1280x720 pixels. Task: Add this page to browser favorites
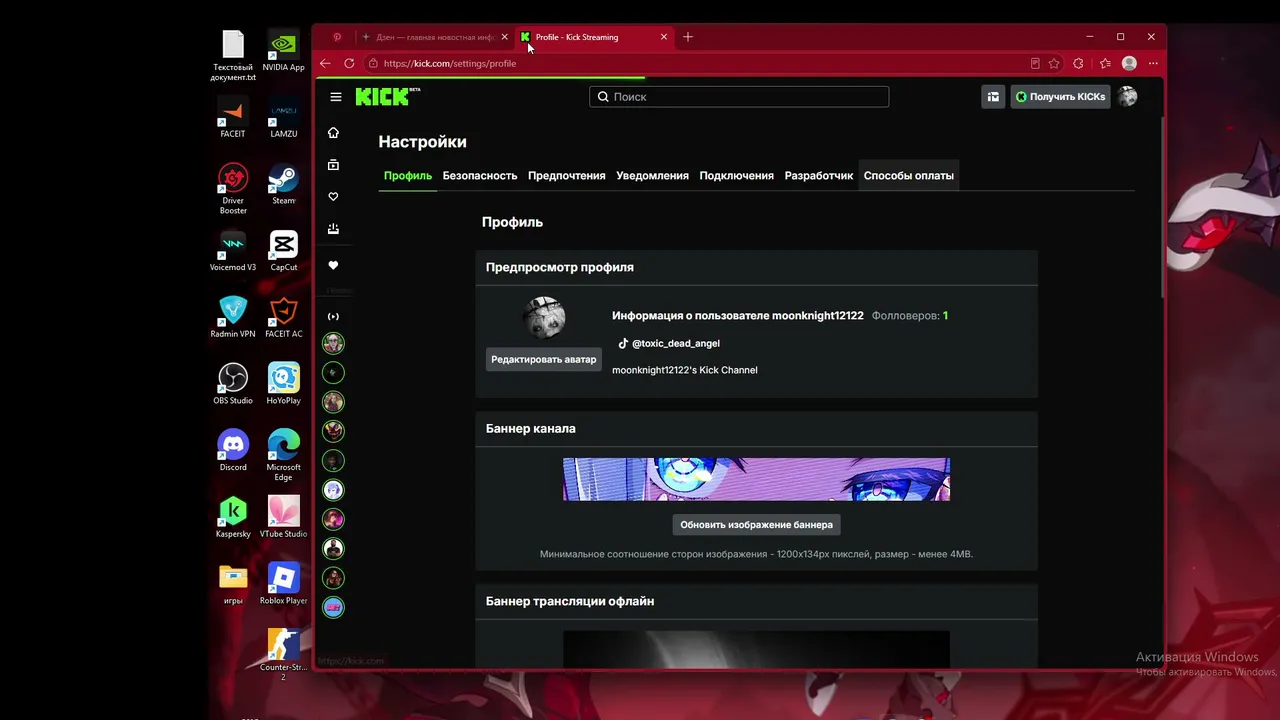tap(1054, 63)
